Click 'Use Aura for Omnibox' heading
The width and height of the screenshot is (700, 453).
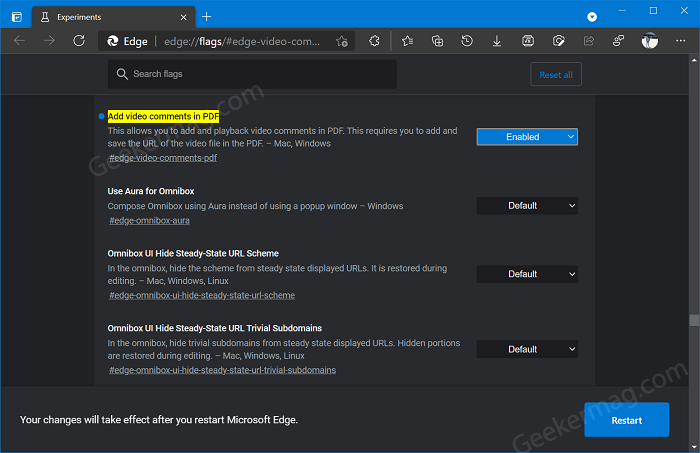coord(151,191)
